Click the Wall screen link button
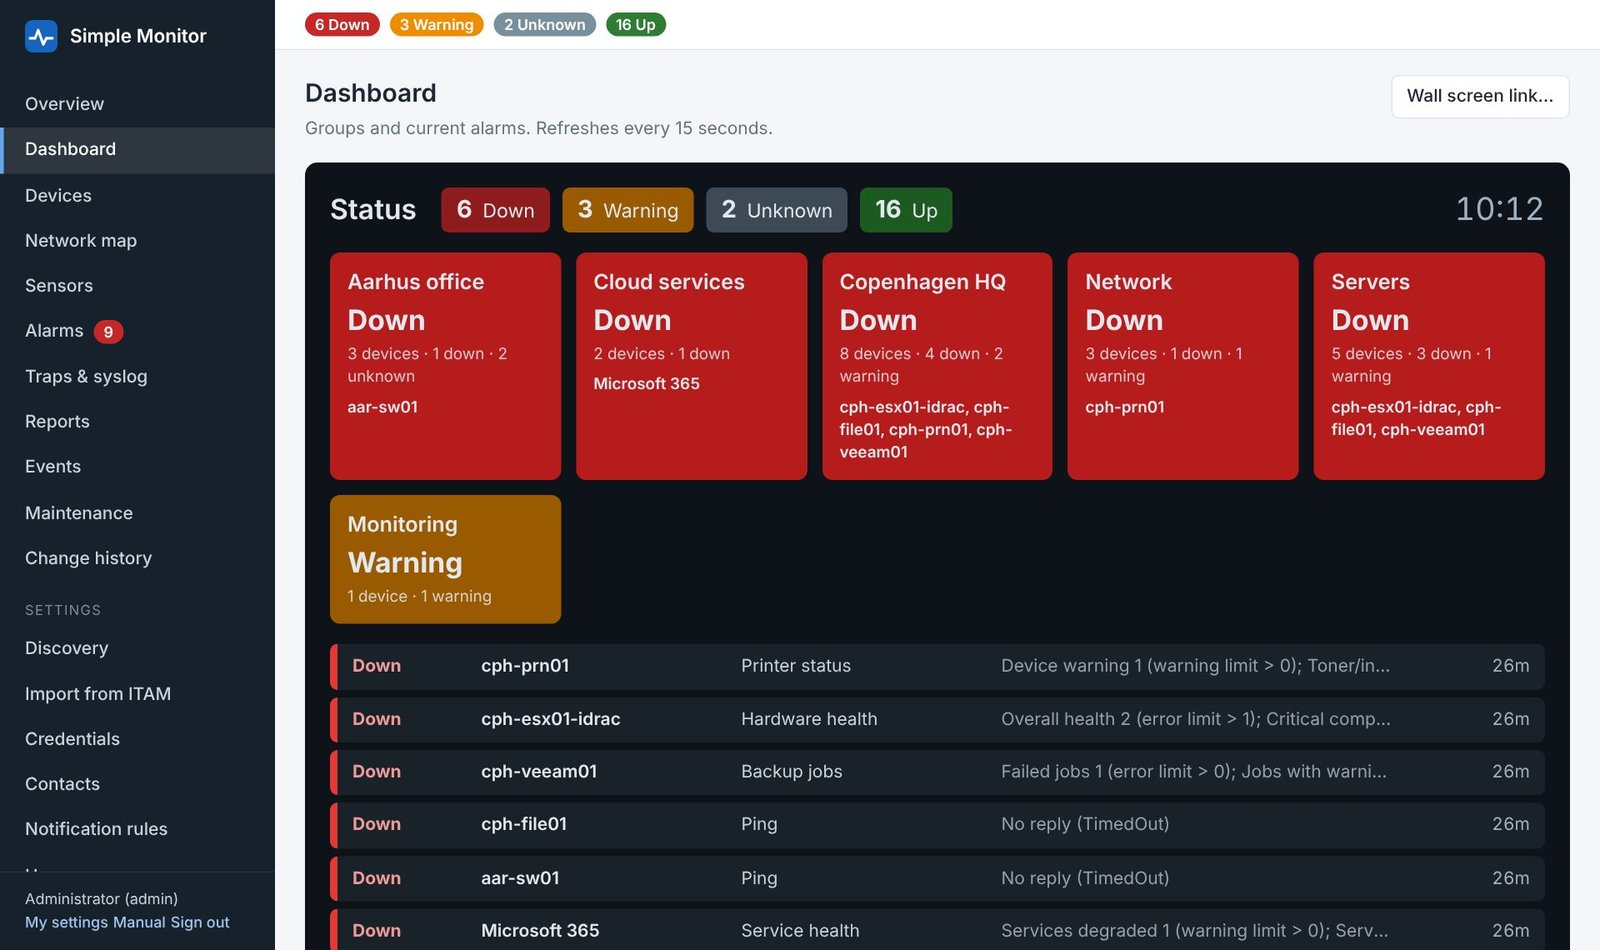The width and height of the screenshot is (1600, 950). (1480, 96)
